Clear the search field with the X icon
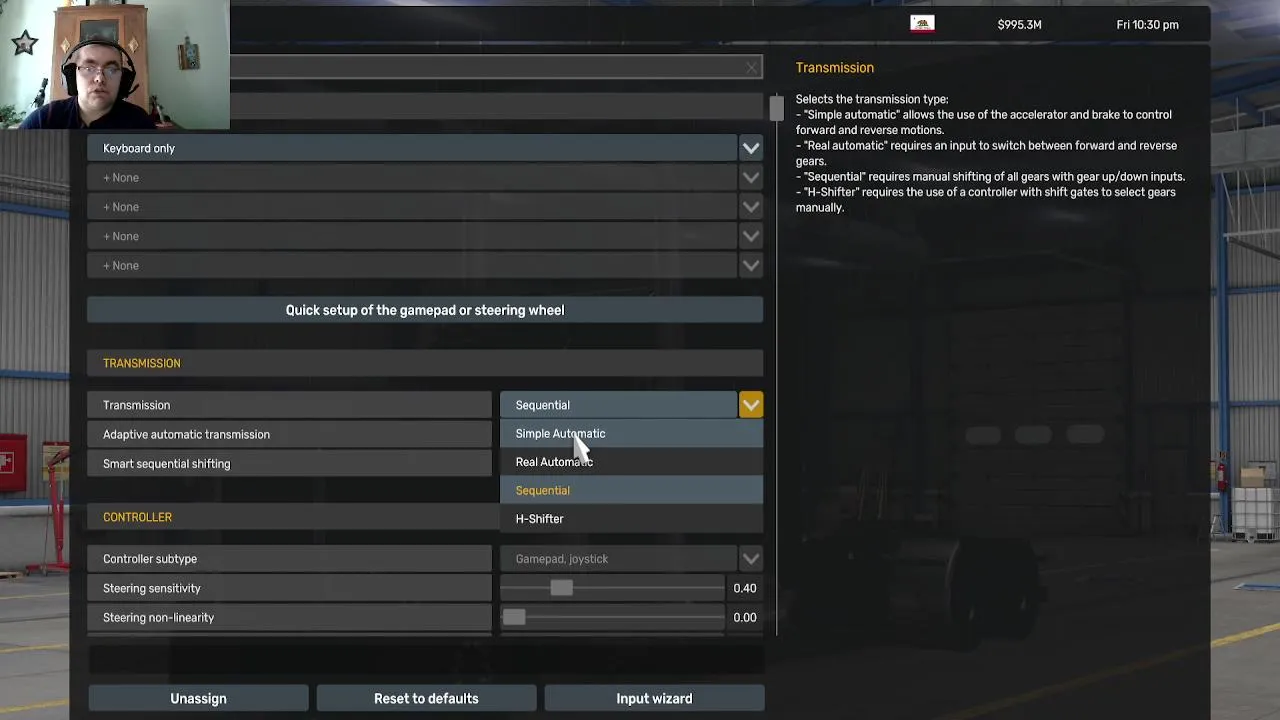The image size is (1280, 720). (x=751, y=67)
